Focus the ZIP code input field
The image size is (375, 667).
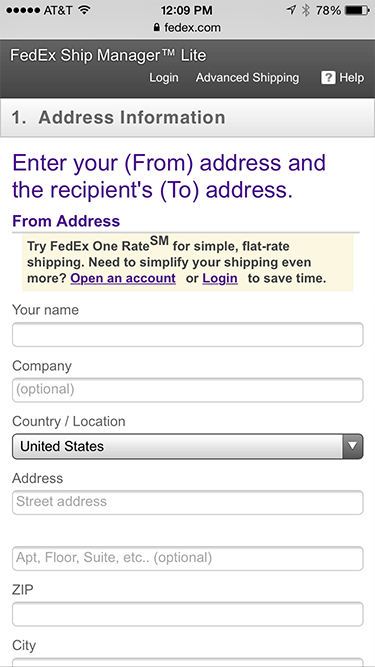(x=188, y=614)
